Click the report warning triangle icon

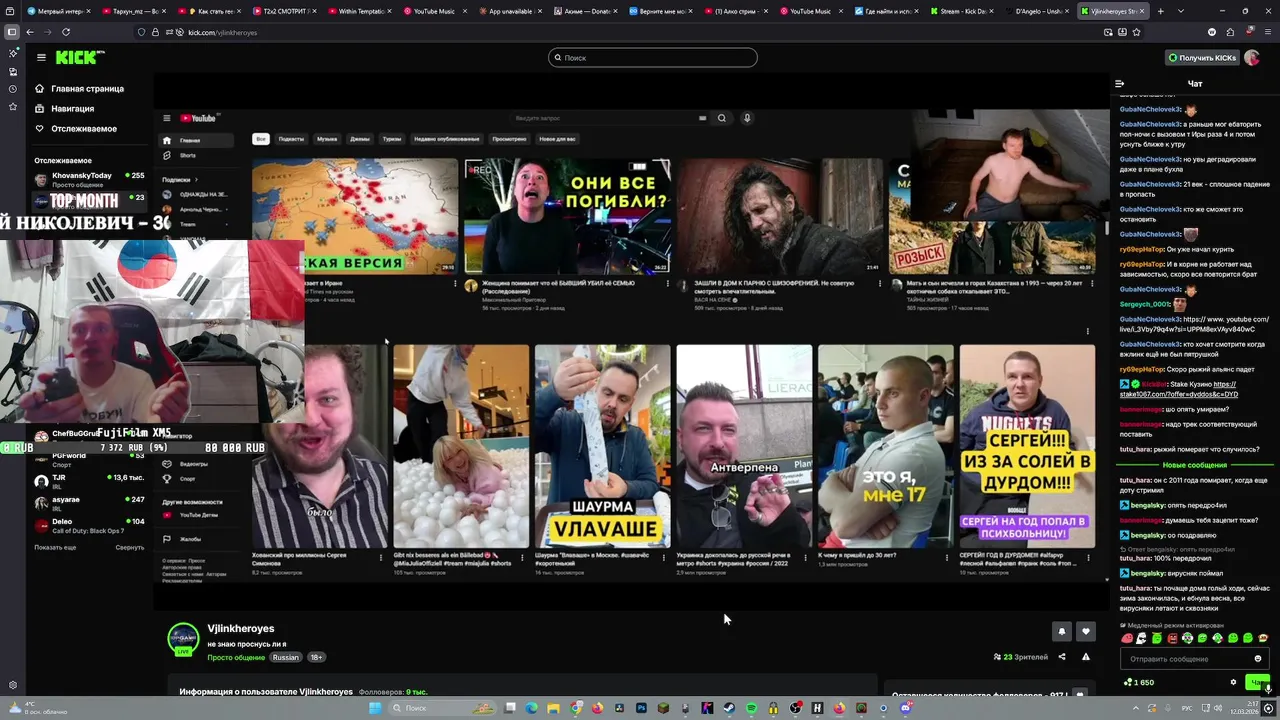(x=1086, y=657)
